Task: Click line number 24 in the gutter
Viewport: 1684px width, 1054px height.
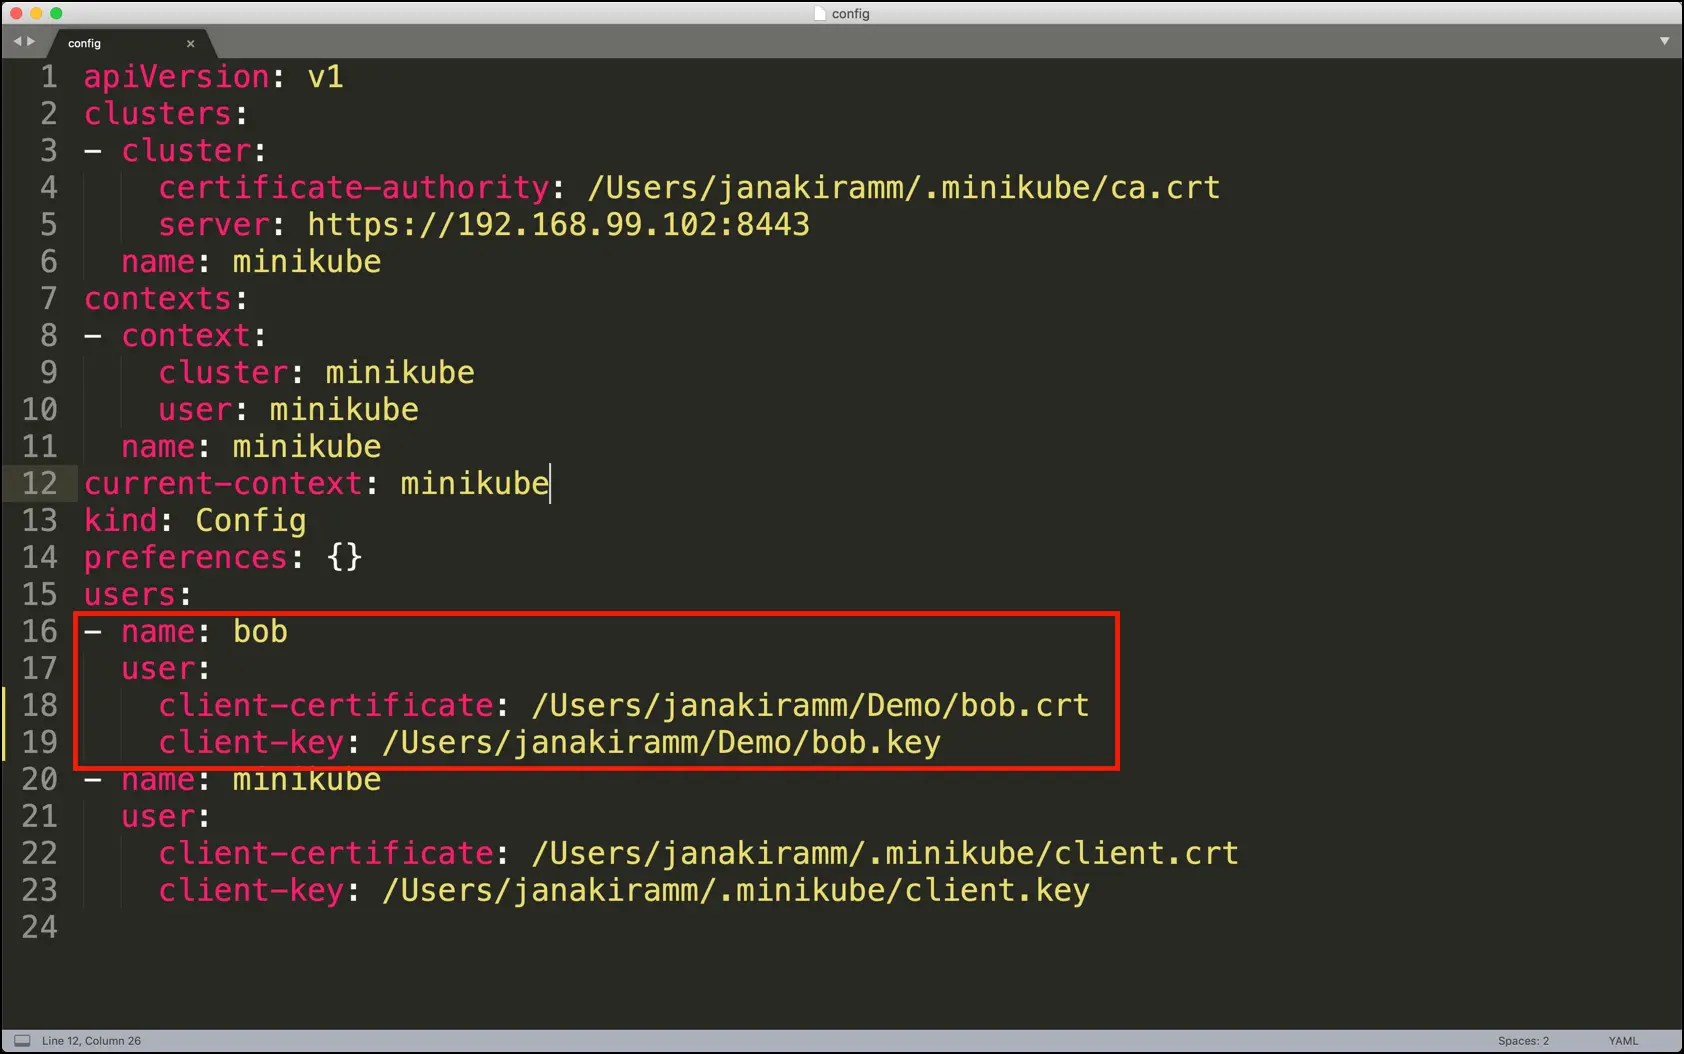Action: point(39,928)
